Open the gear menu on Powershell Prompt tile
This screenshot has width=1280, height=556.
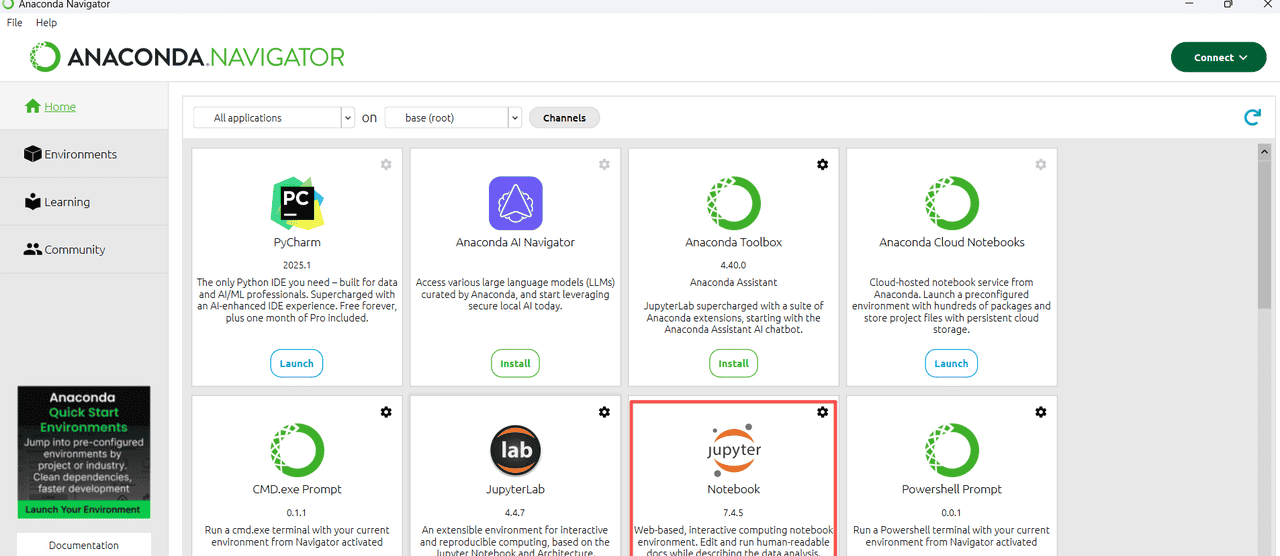[x=1040, y=412]
